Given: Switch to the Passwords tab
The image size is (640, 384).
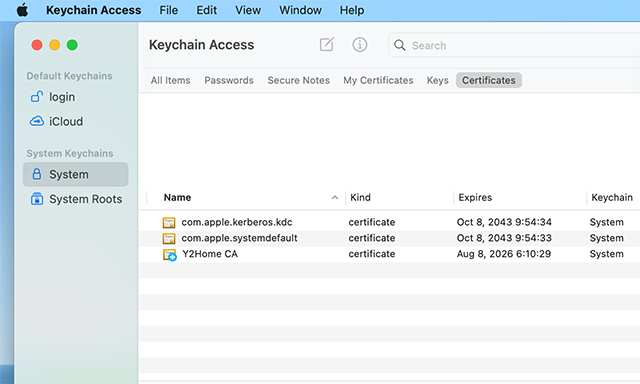Looking at the screenshot, I should 229,80.
